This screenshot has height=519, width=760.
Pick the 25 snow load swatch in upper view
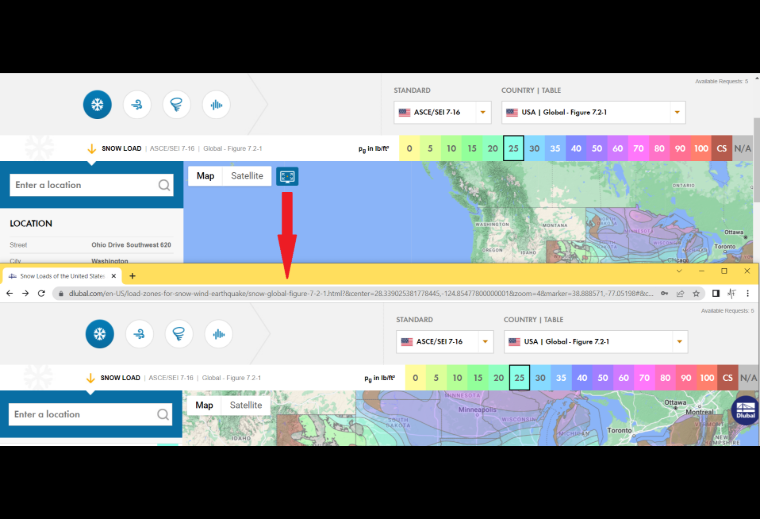coord(514,148)
